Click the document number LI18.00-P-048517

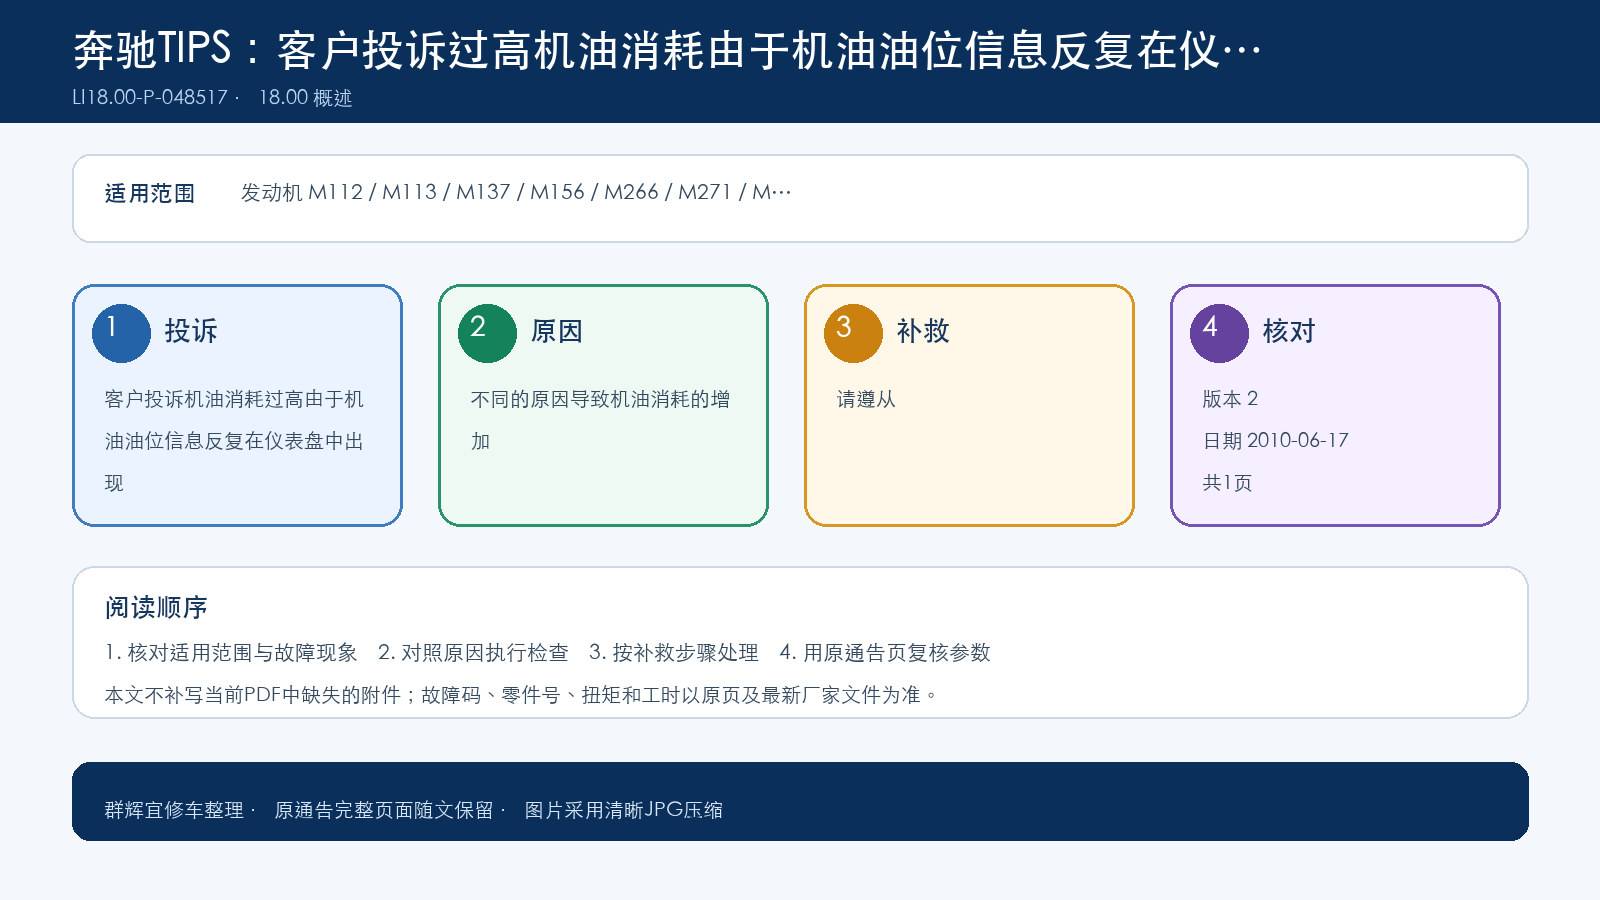(x=150, y=97)
